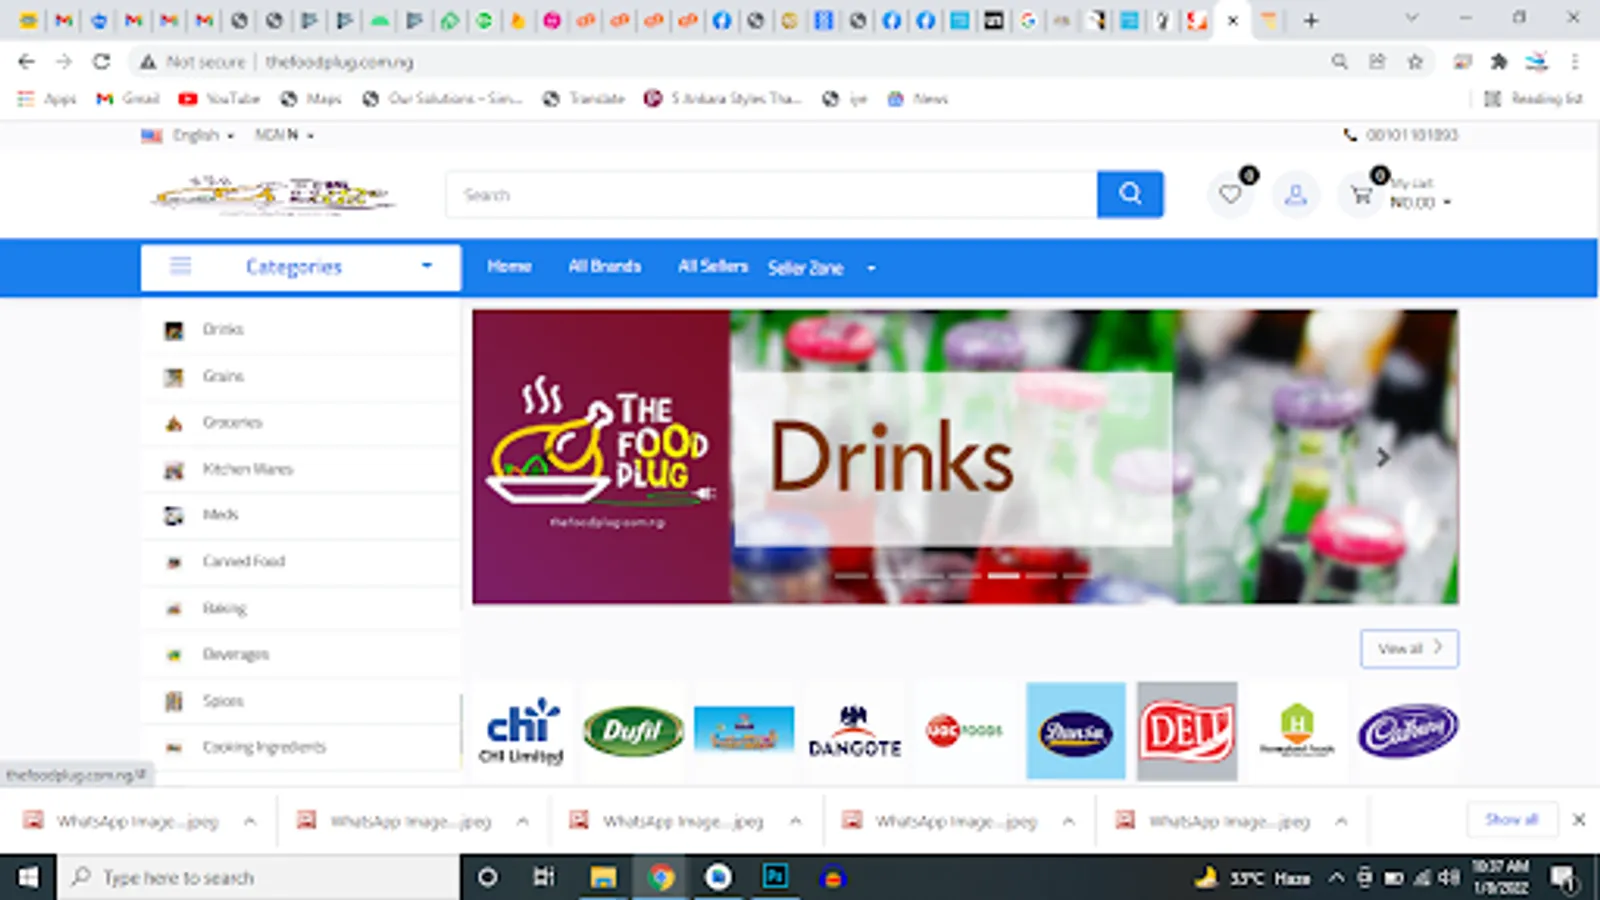Open the Reading list
This screenshot has height=900, width=1600.
click(x=1533, y=98)
